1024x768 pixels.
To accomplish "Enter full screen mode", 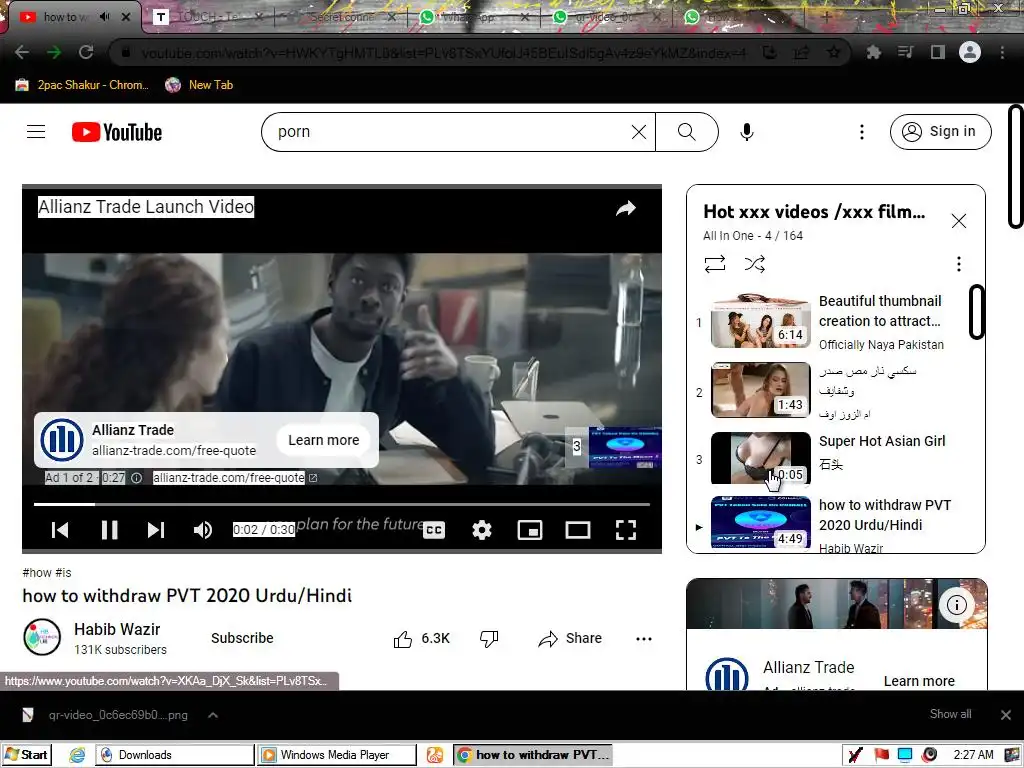I will click(x=626, y=530).
